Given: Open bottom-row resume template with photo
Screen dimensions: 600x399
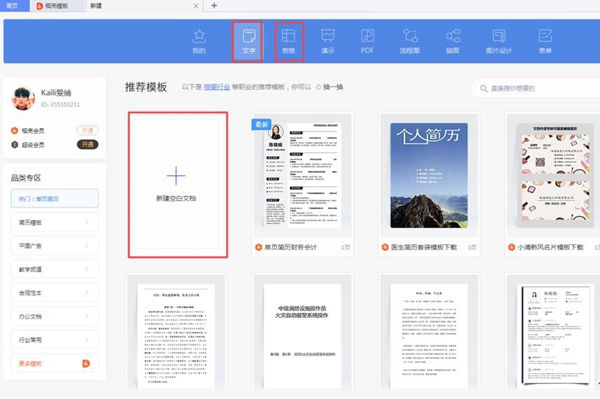Looking at the screenshot, I should click(x=553, y=332).
